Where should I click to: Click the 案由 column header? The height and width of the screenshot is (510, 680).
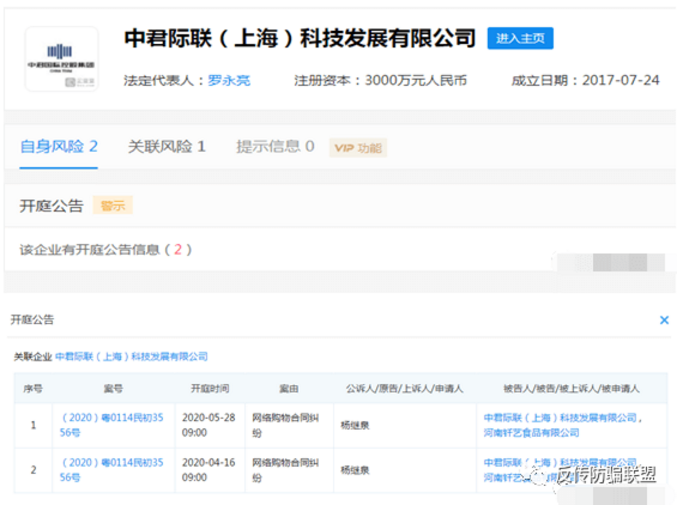289,389
